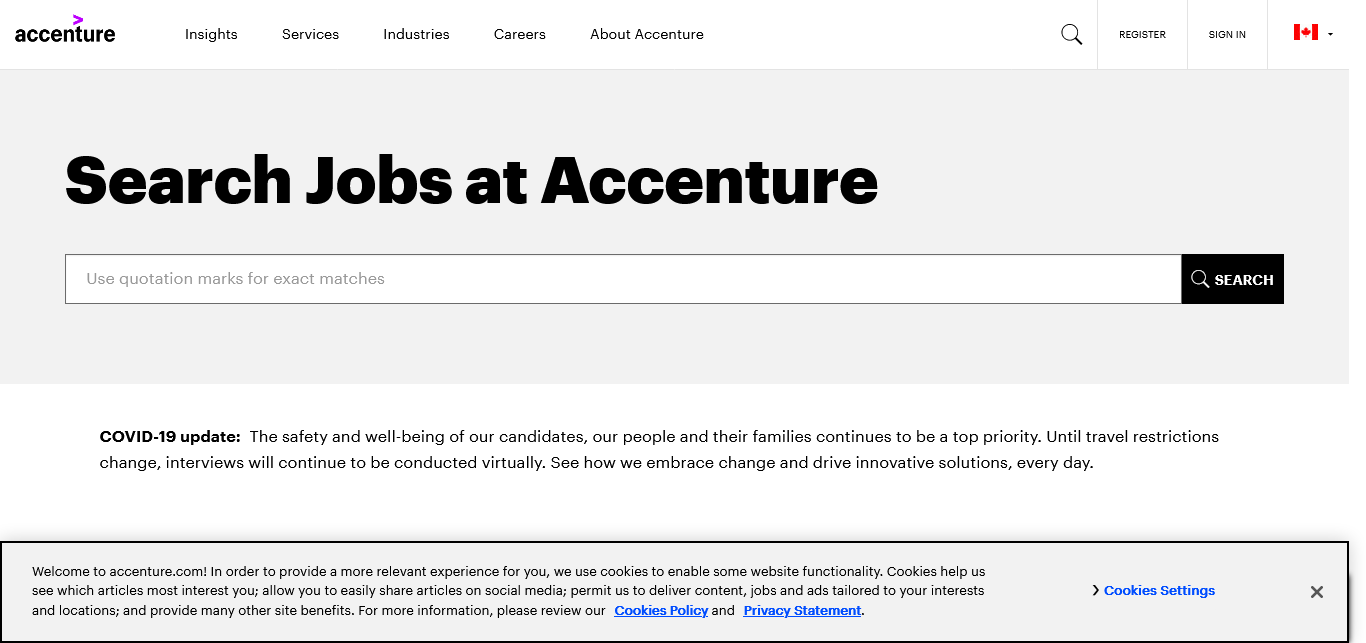The height and width of the screenshot is (643, 1366).
Task: Click the Search Jobs at Accenture heading
Action: (471, 181)
